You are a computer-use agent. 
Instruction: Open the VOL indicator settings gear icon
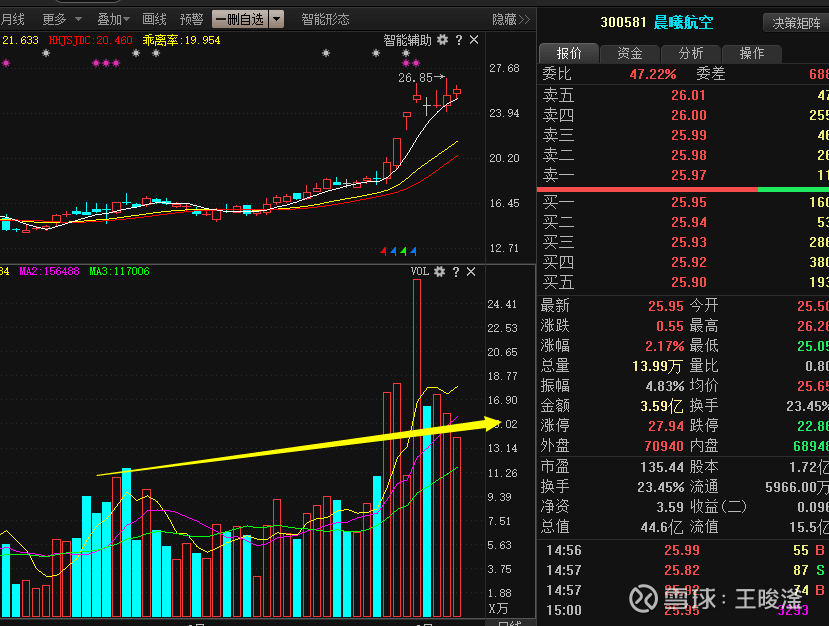(439, 272)
